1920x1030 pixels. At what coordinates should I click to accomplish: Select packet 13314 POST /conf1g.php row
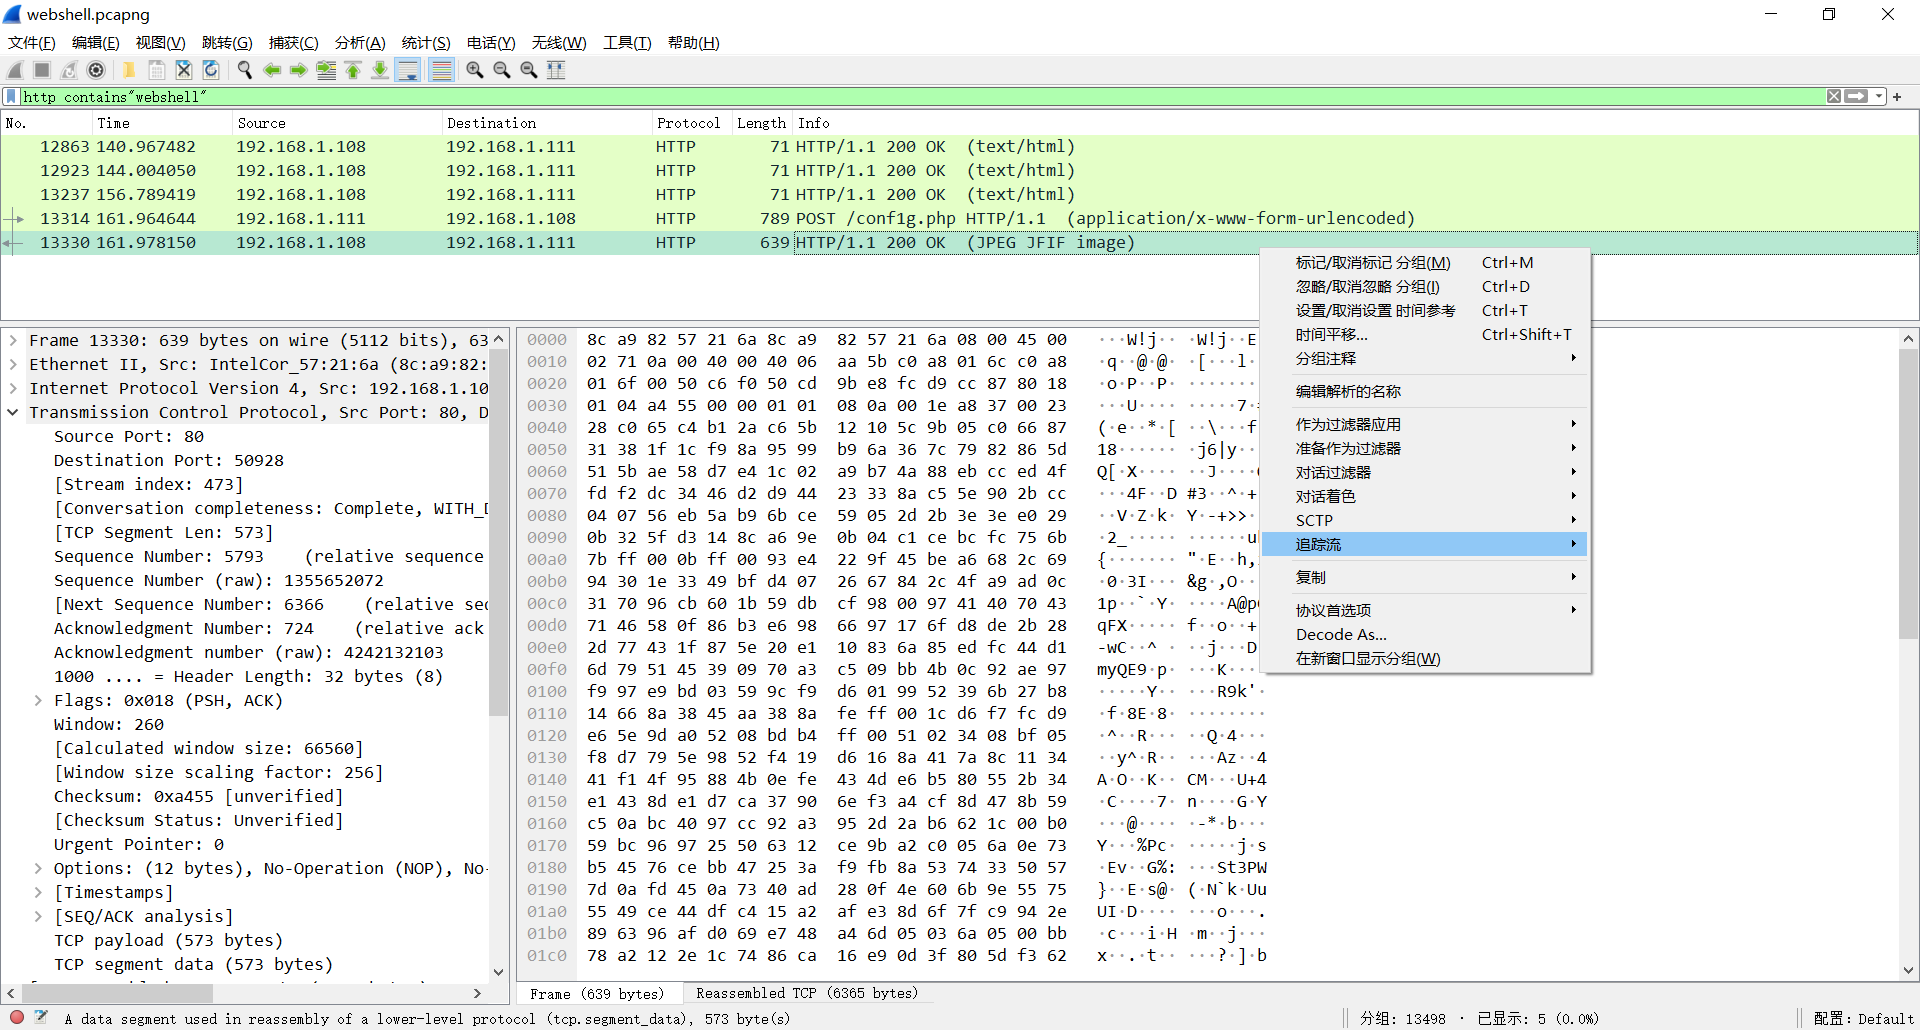[x=960, y=218]
